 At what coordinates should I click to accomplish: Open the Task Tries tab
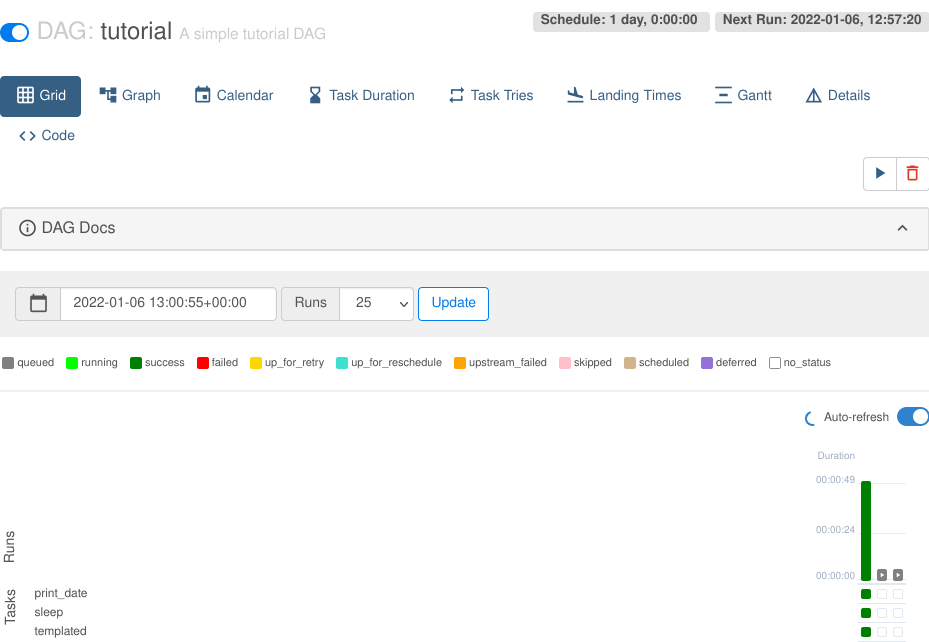[x=491, y=95]
